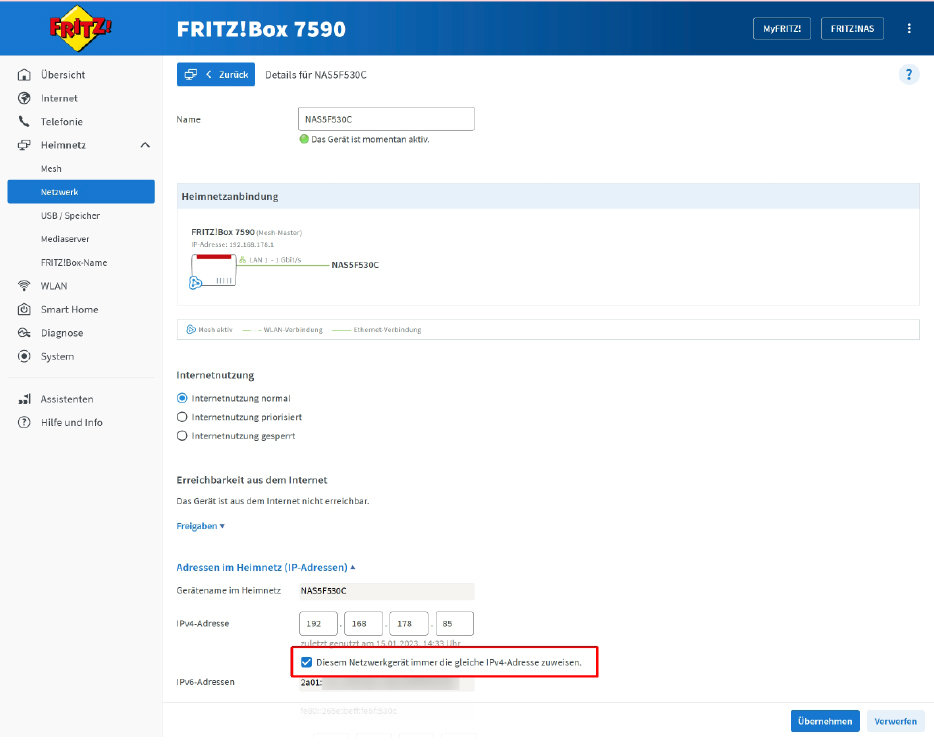
Task: Click the FRITZ!Box device image in diagram
Action: tap(214, 270)
